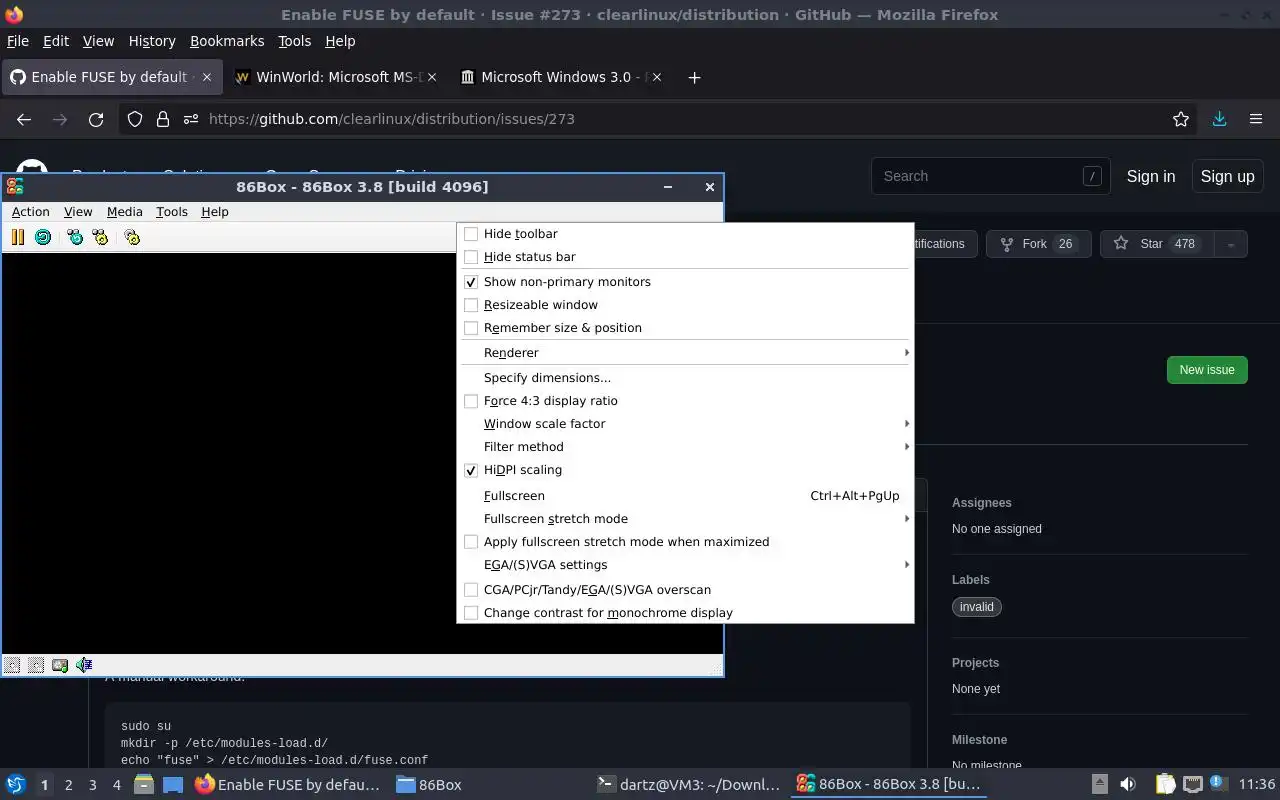The image size is (1280, 800).
Task: Click the Fork button on GitHub
Action: (1038, 244)
